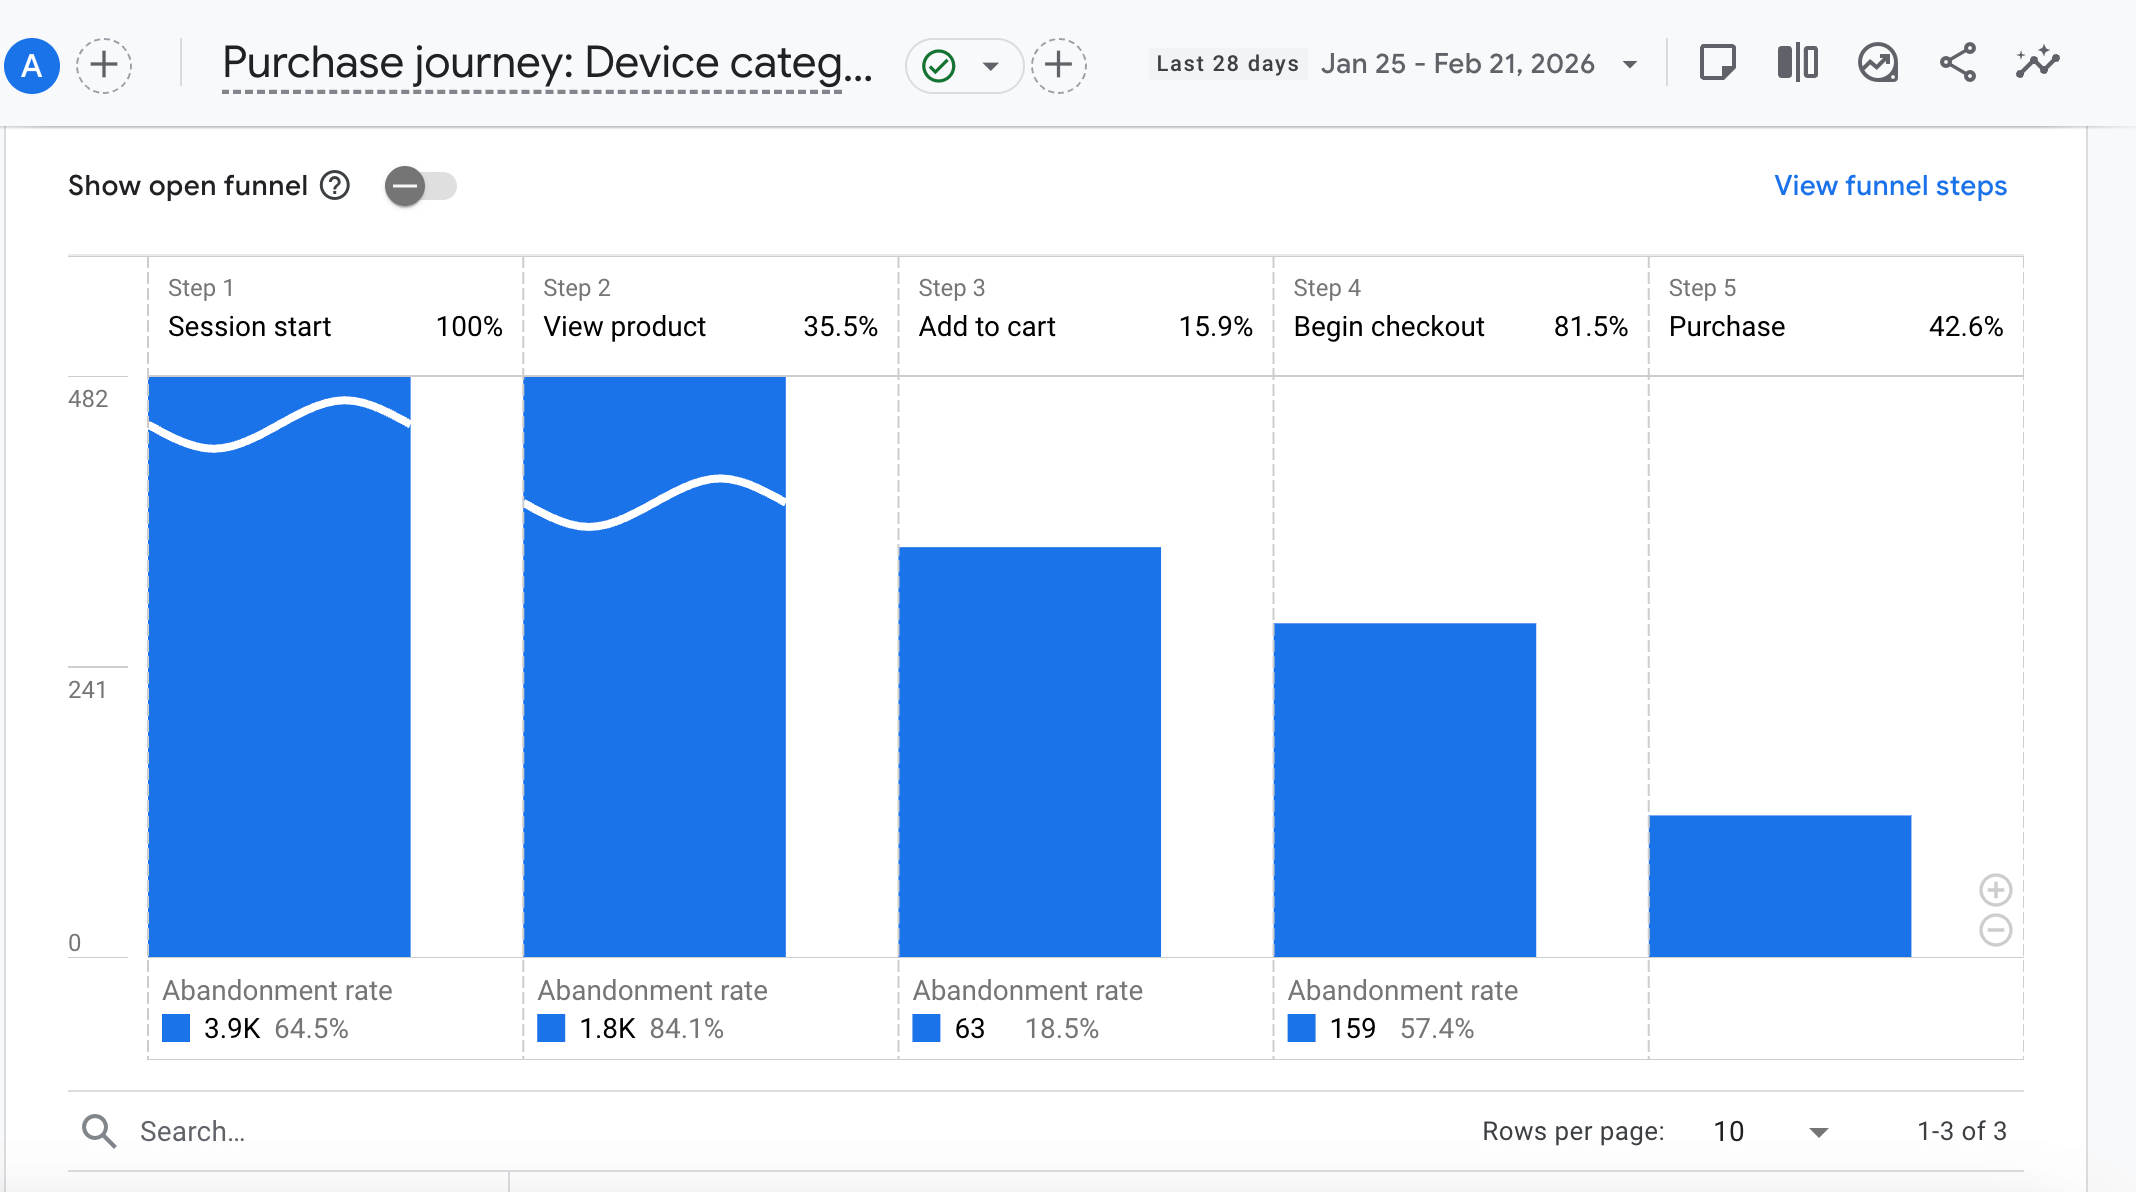Image resolution: width=2136 pixels, height=1192 pixels.
Task: Open the customize report note icon
Action: pos(1717,63)
